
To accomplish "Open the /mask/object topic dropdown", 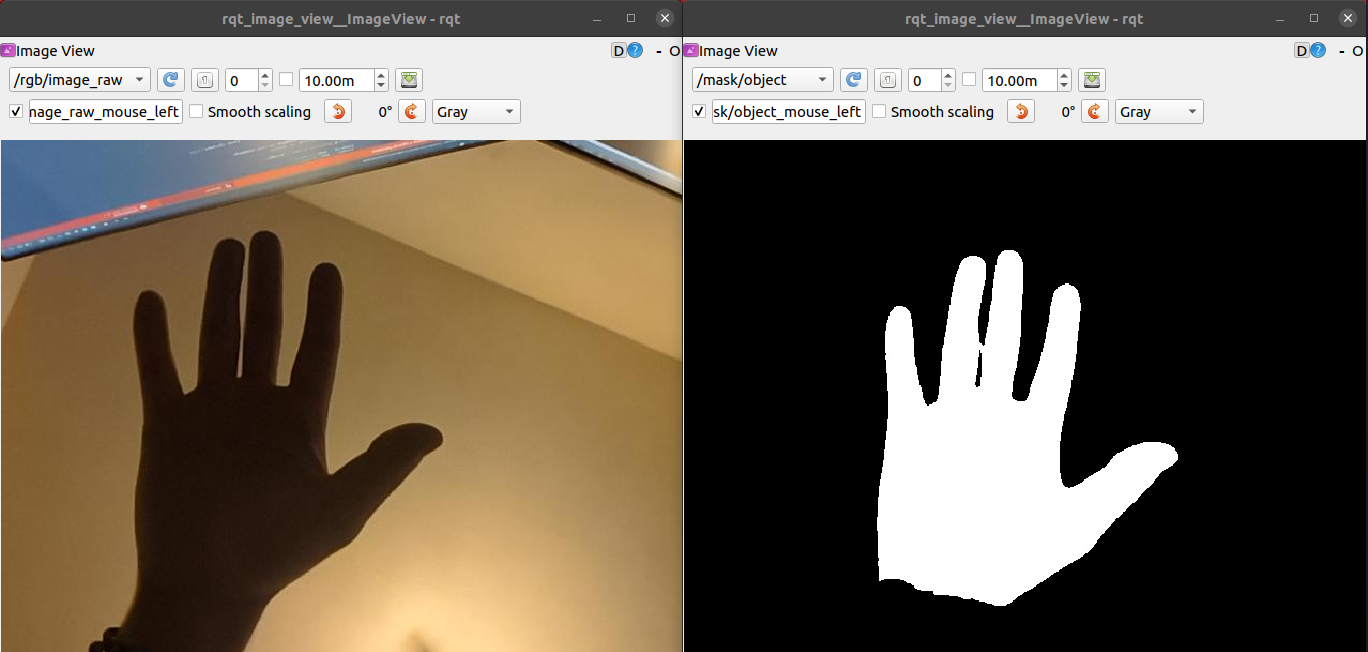I will pos(762,80).
